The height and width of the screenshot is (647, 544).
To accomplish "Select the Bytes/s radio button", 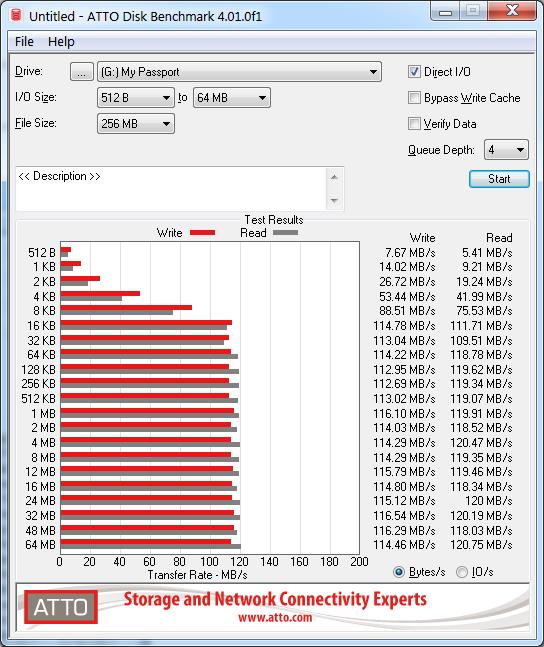I will tap(399, 572).
